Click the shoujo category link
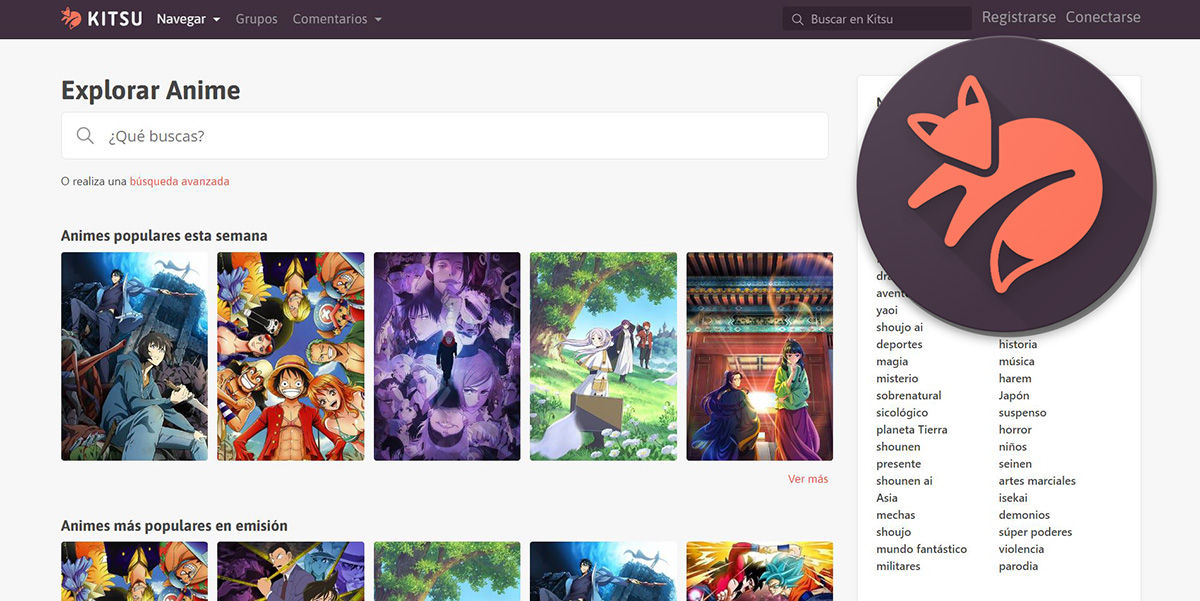The image size is (1200, 601). coord(894,532)
